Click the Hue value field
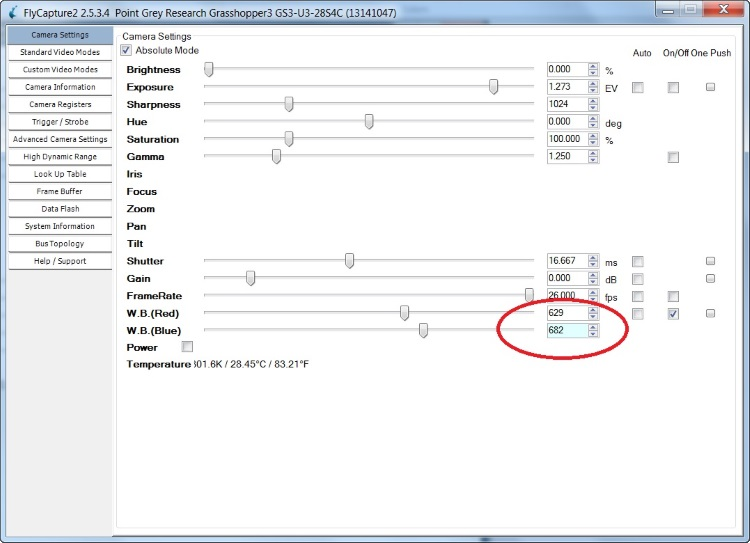 [x=567, y=122]
